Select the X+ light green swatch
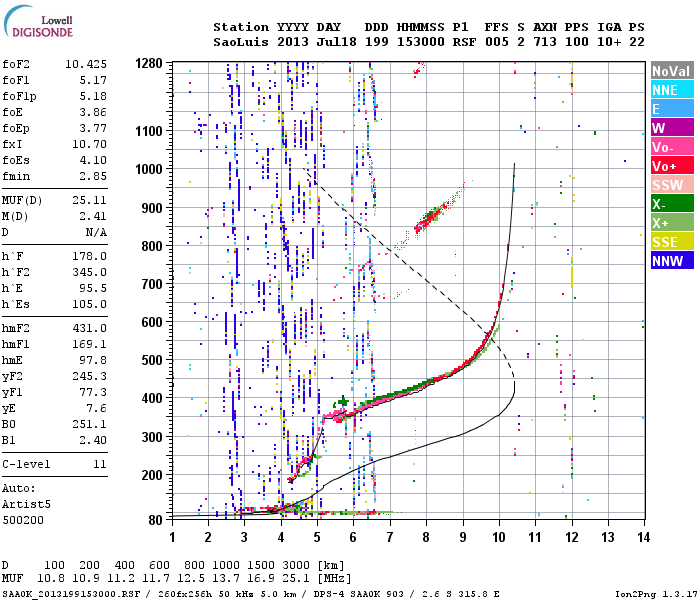Image resolution: width=700 pixels, height=600 pixels. [672, 222]
